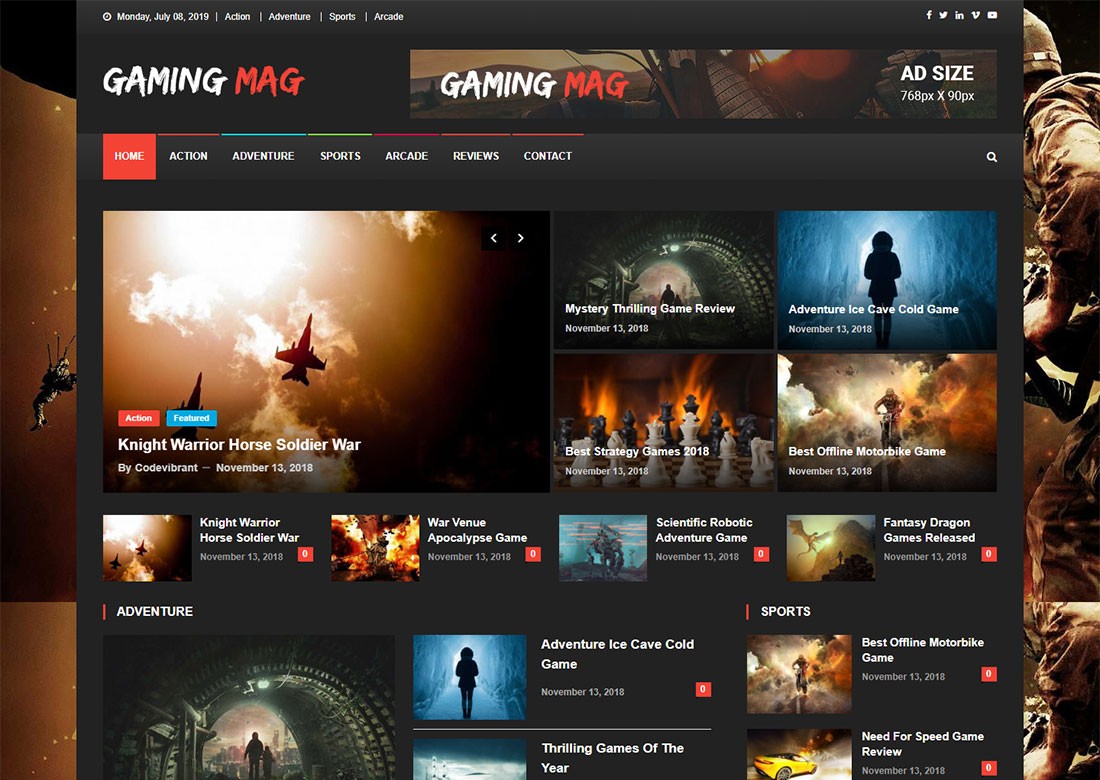Click comment count badge for Knight Warrior post
The width and height of the screenshot is (1100, 780).
[305, 554]
